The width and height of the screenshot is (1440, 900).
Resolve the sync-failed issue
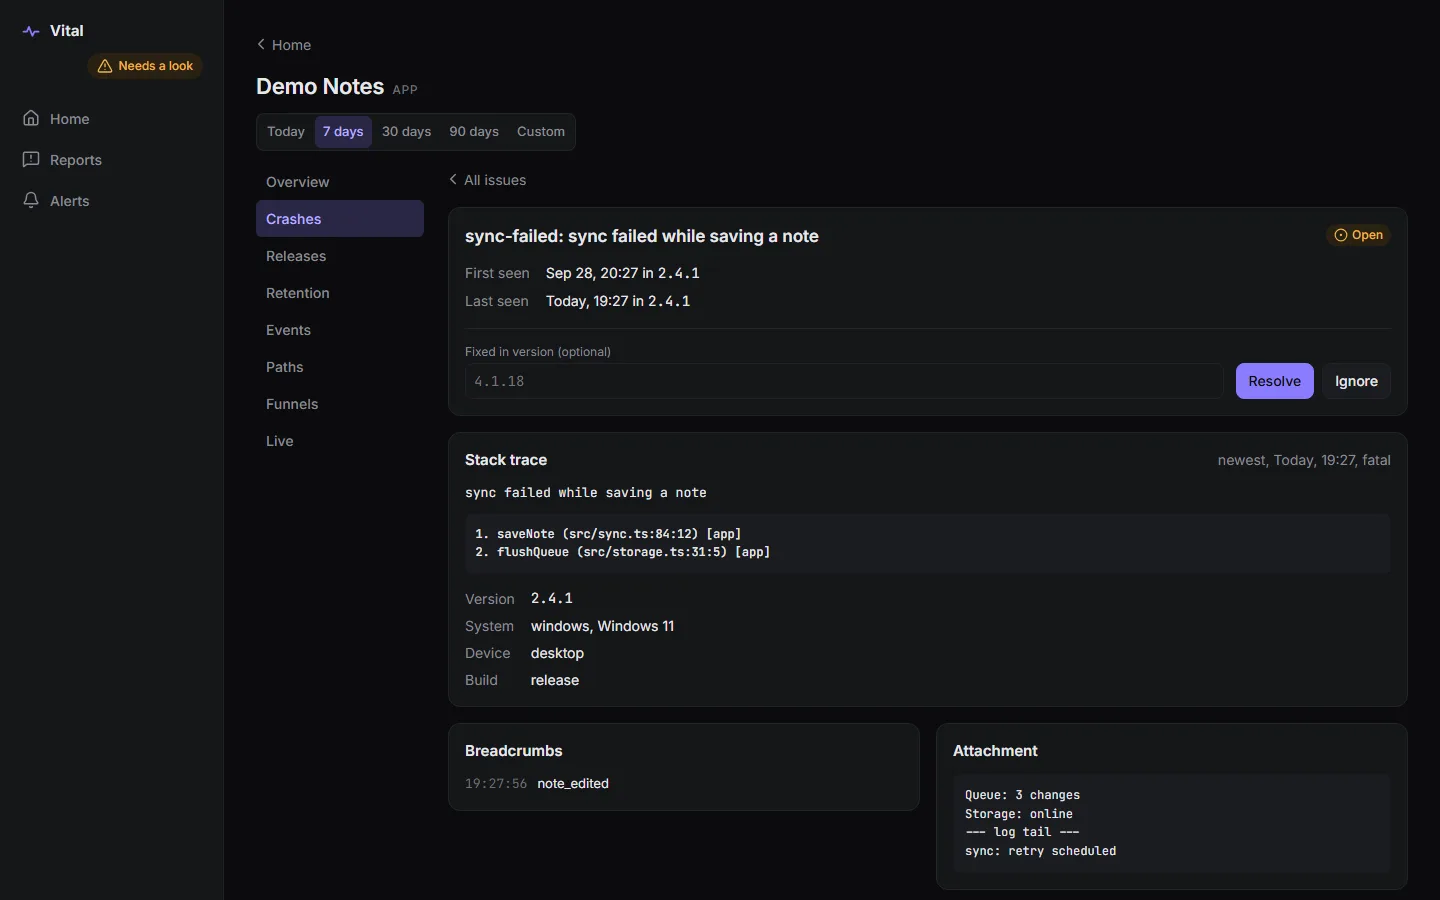[1275, 381]
